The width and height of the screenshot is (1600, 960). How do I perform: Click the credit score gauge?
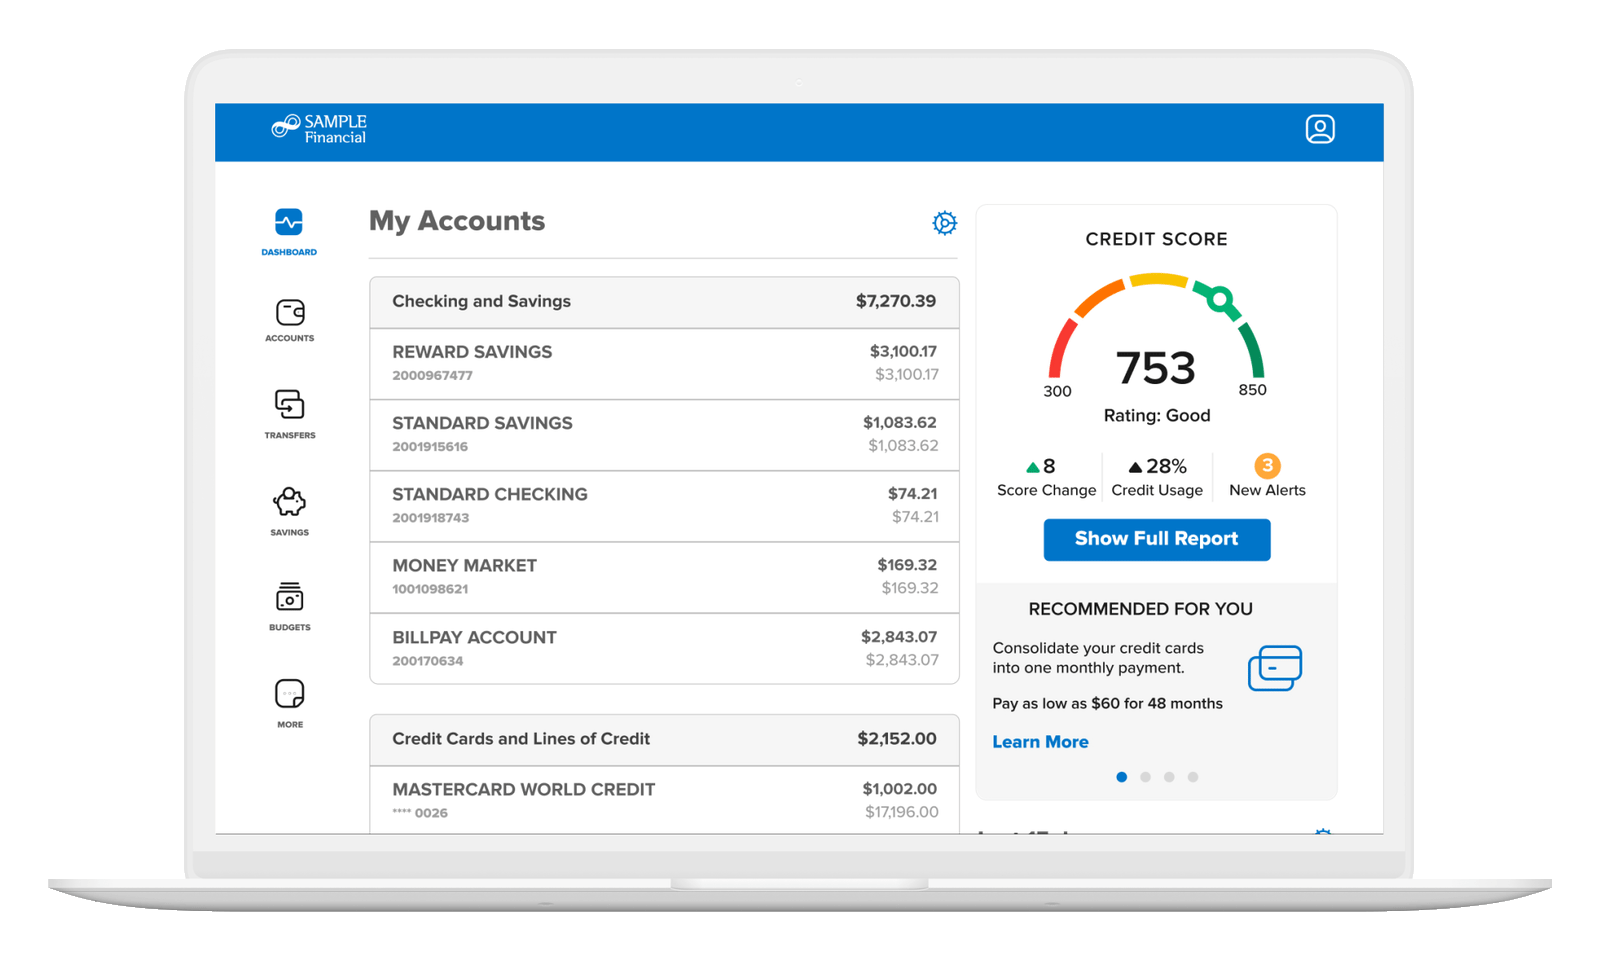(1156, 340)
